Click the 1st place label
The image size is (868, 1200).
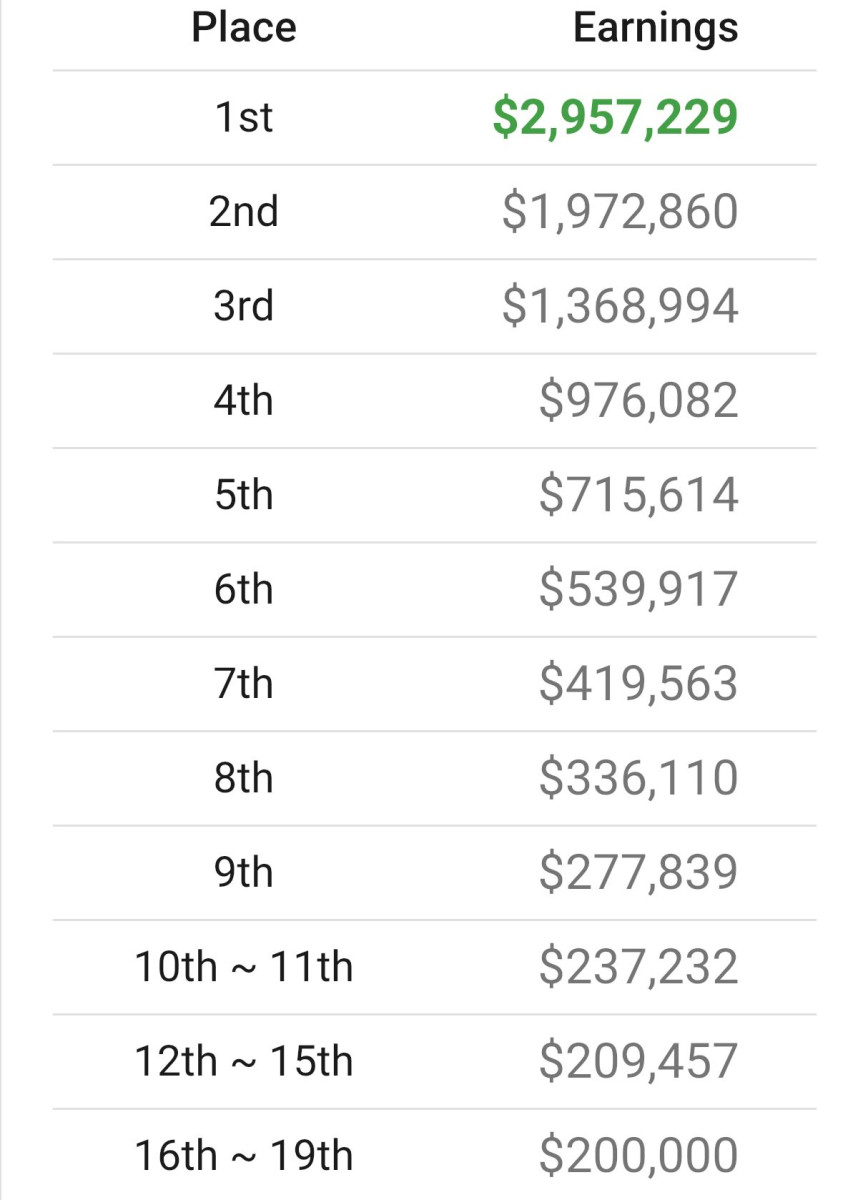pyautogui.click(x=244, y=118)
